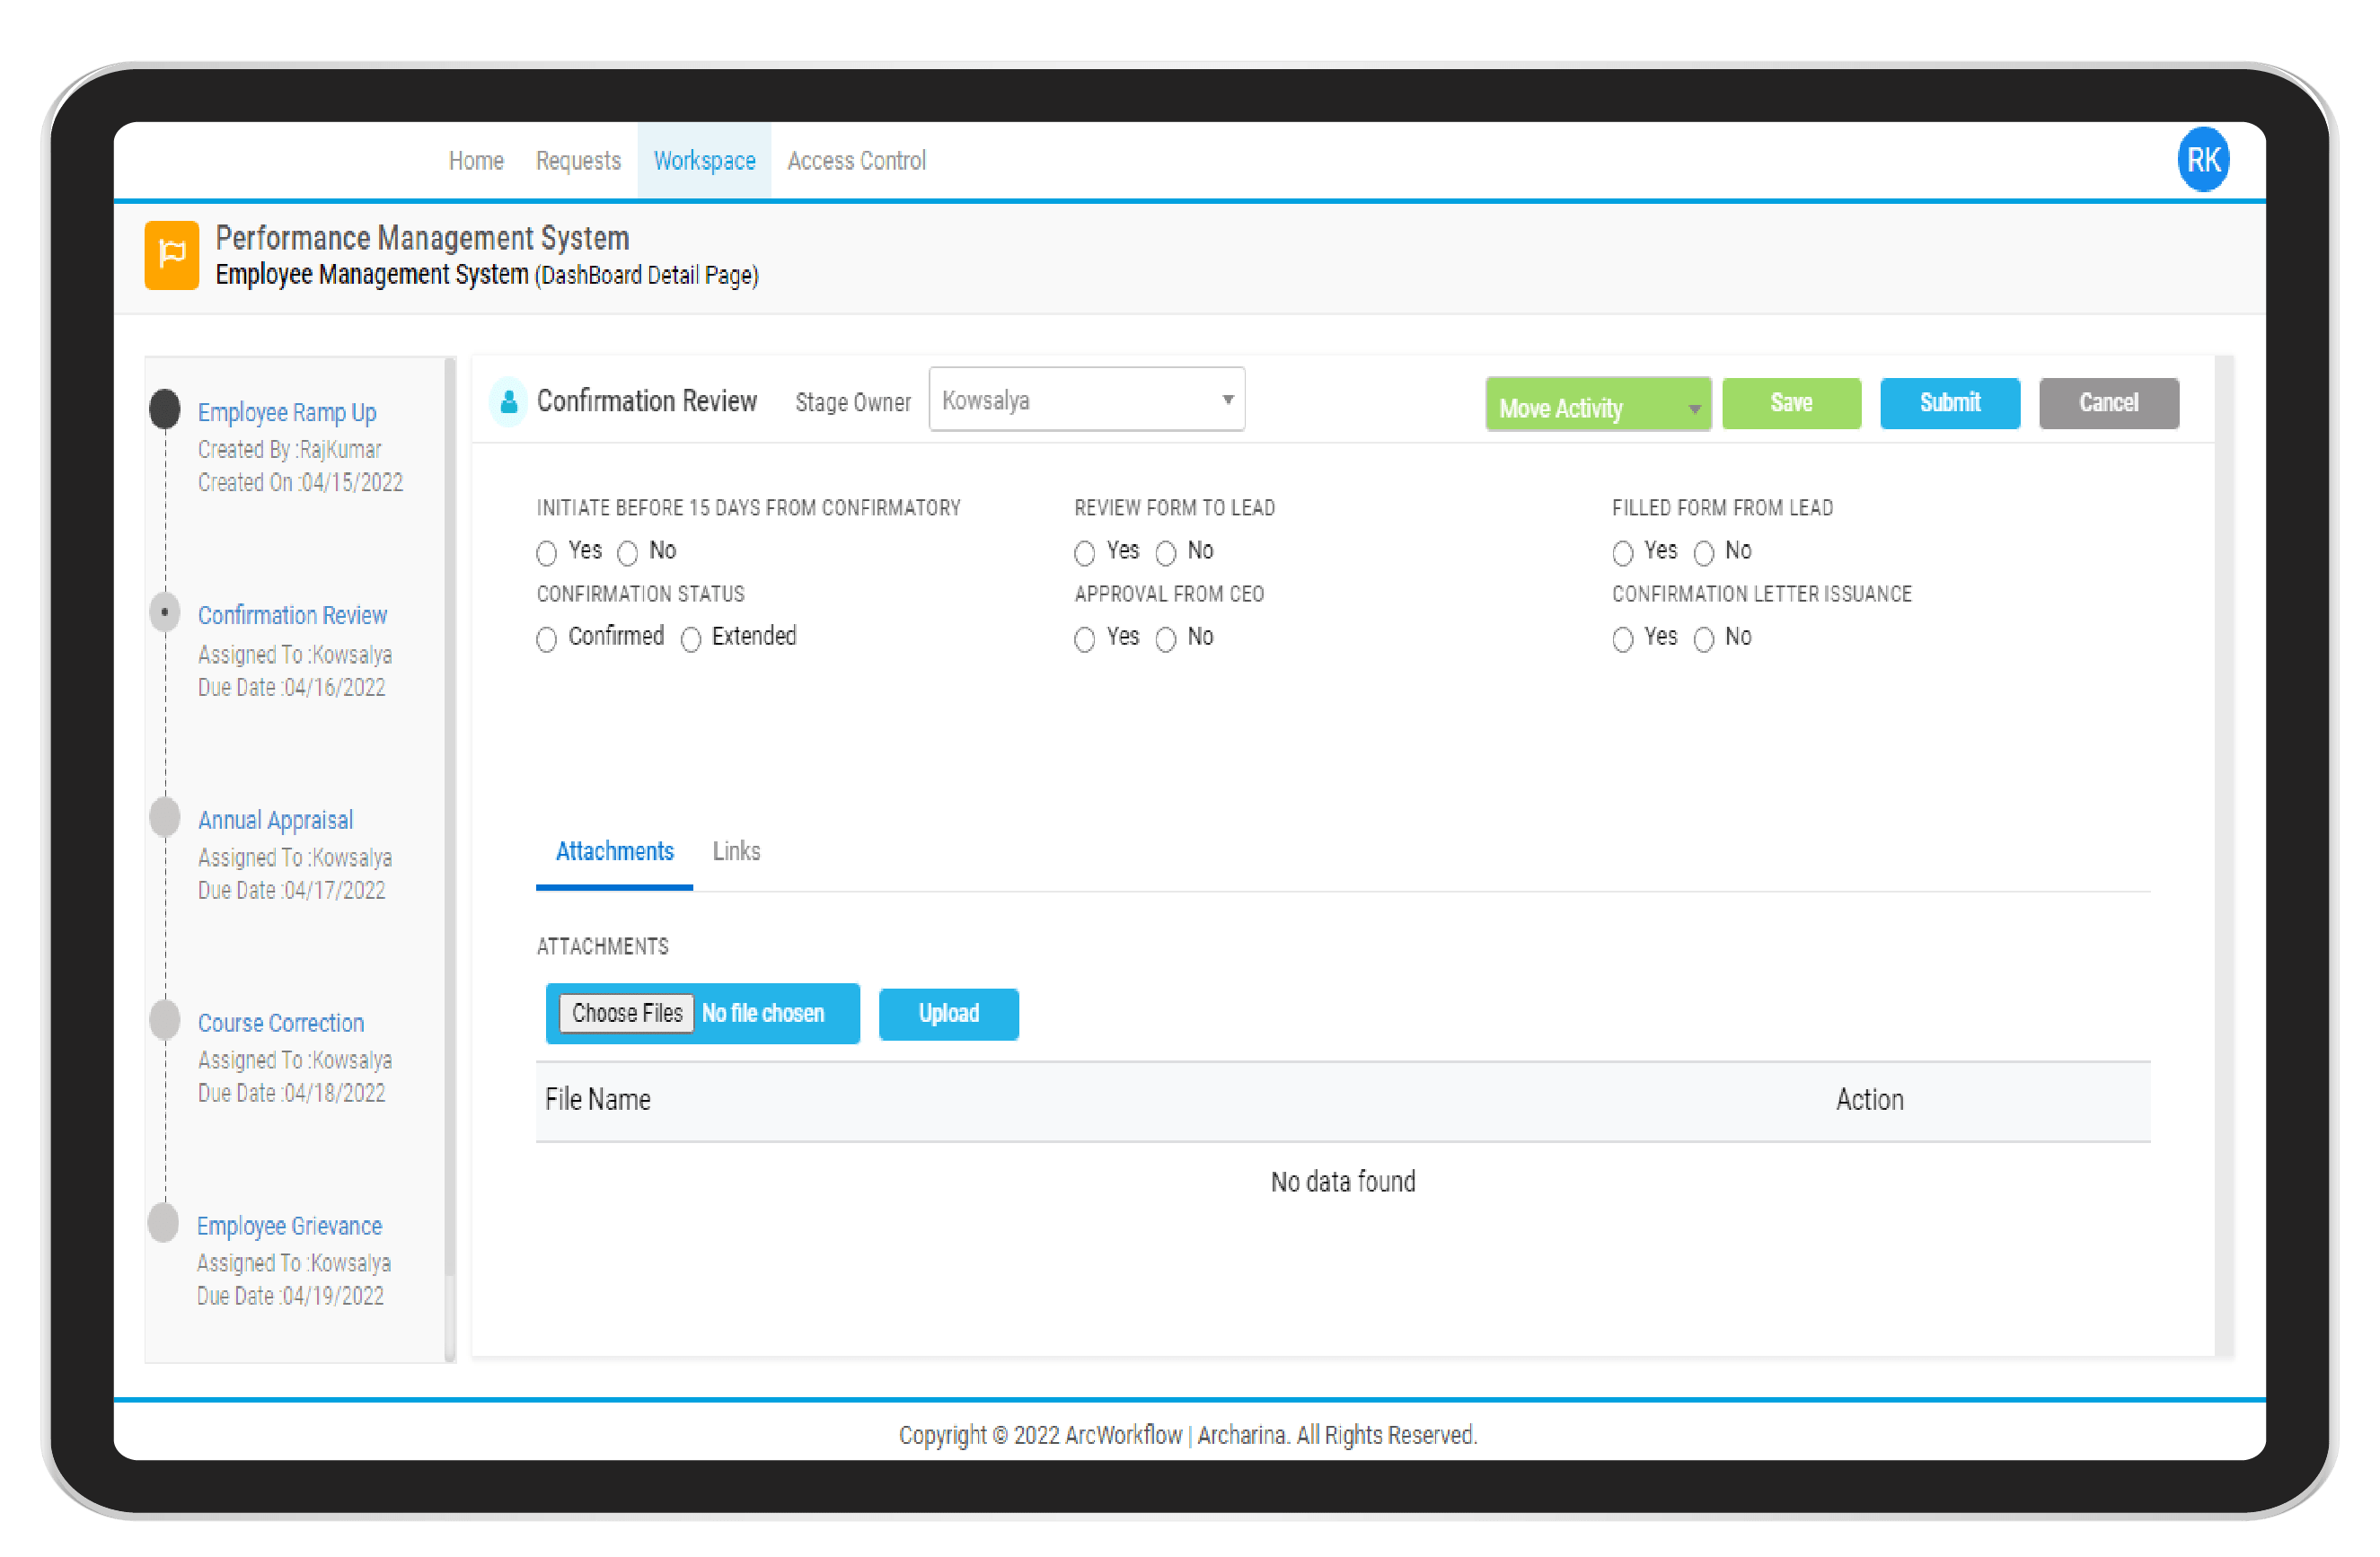Viewport: 2380px width, 1557px height.
Task: Select Yes for Confirmation Letter Issuance
Action: pos(1622,640)
